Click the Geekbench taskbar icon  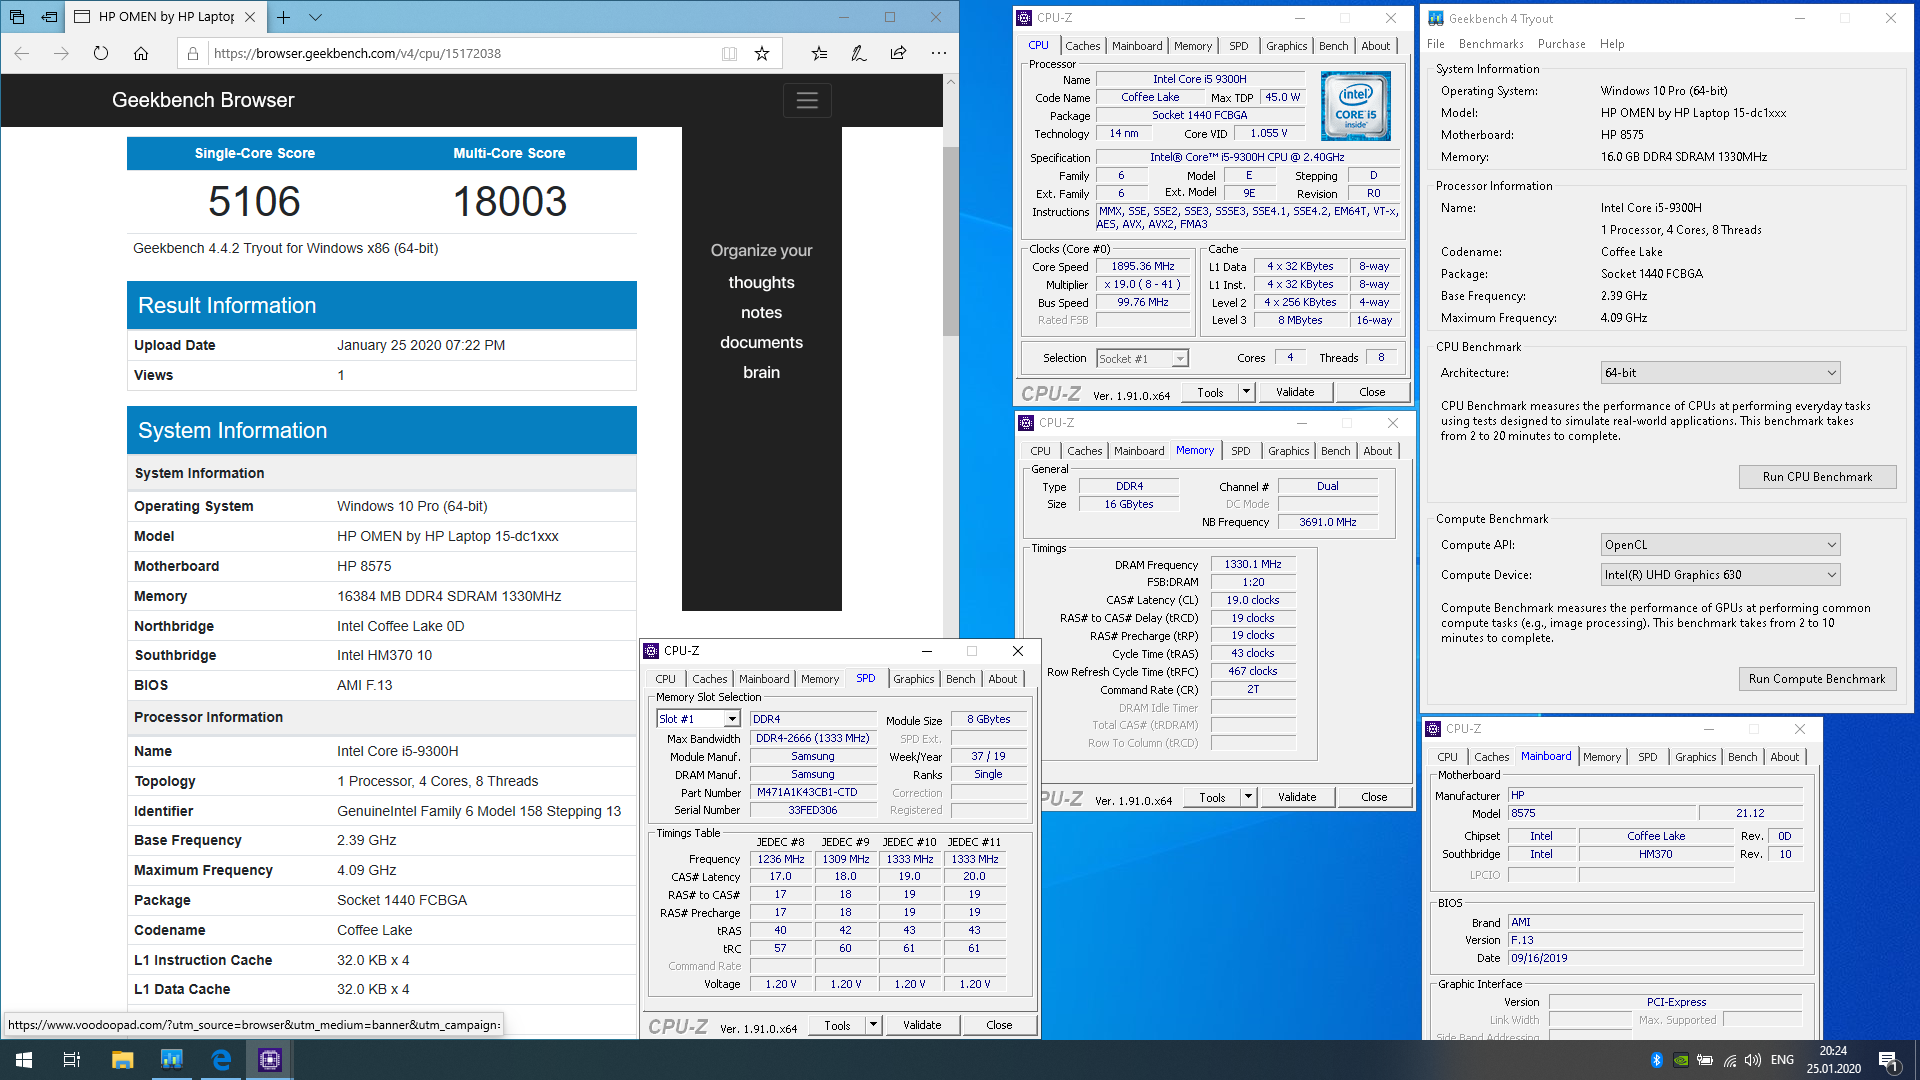coord(172,1060)
